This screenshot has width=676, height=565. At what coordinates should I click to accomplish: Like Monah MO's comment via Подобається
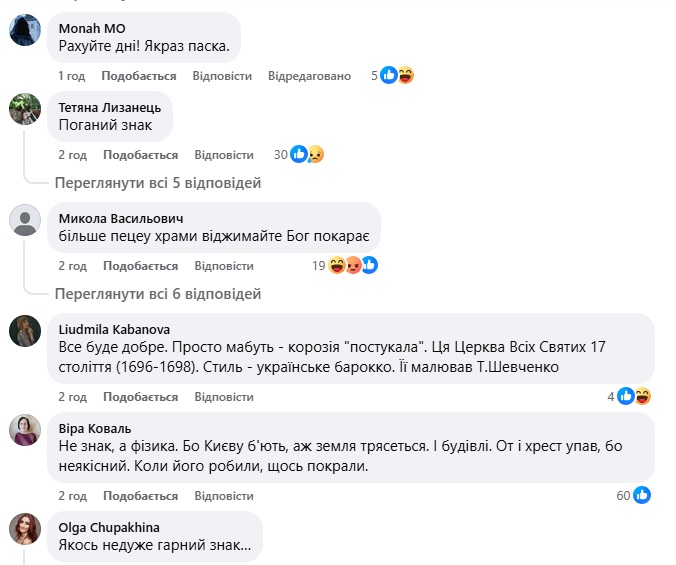pos(139,76)
